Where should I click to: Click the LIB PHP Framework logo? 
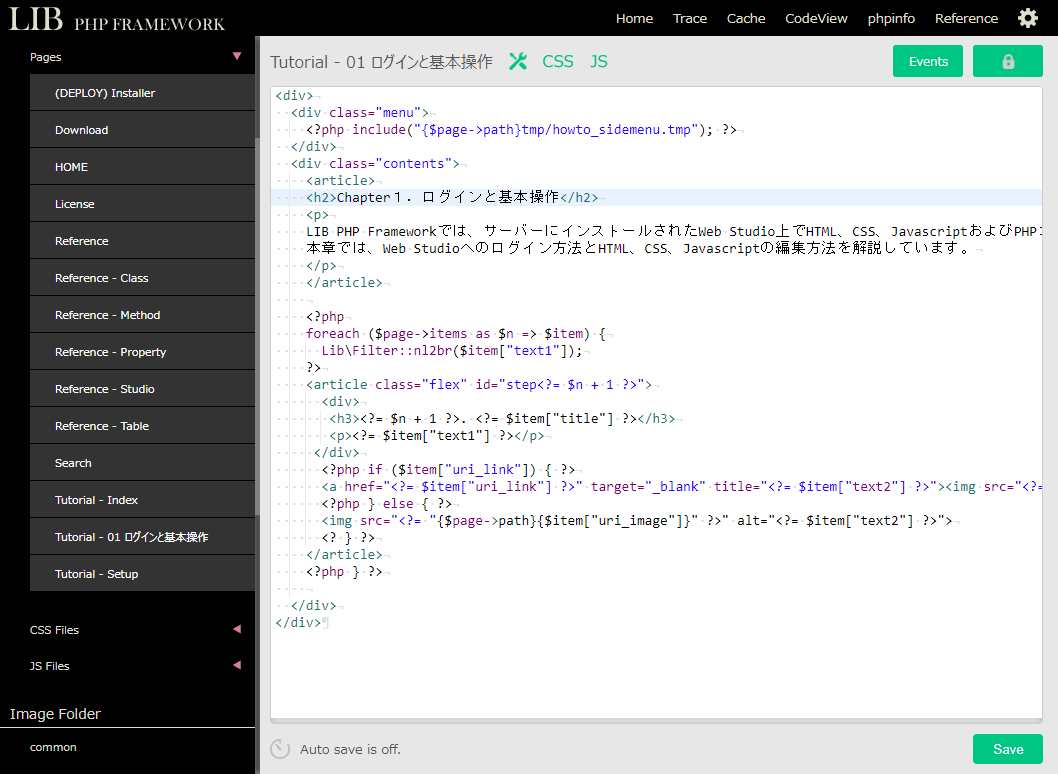click(117, 19)
